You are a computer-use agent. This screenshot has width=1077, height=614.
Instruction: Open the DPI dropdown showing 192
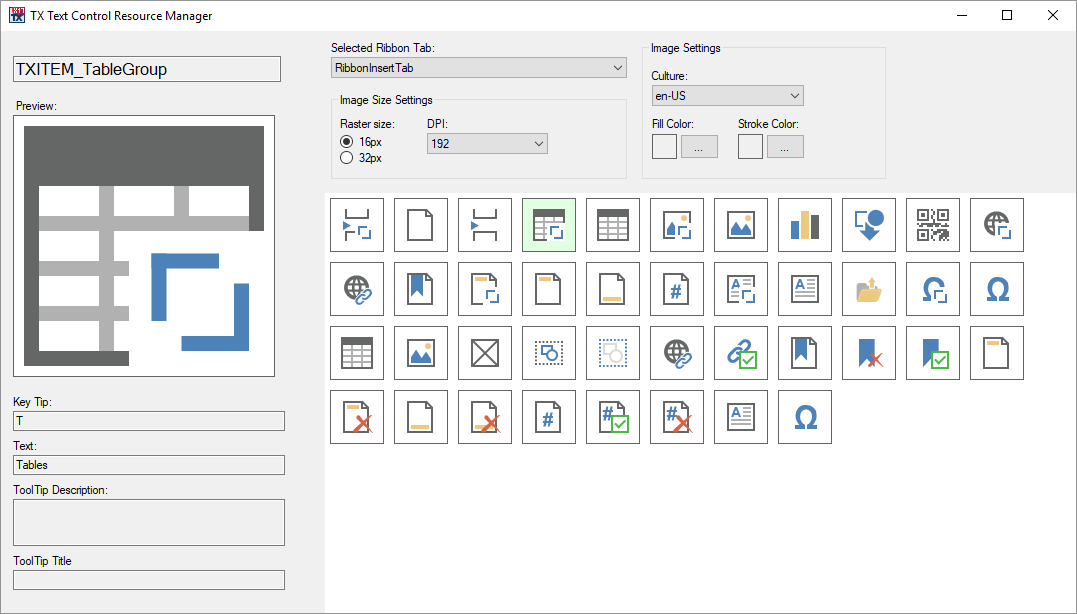coord(487,144)
